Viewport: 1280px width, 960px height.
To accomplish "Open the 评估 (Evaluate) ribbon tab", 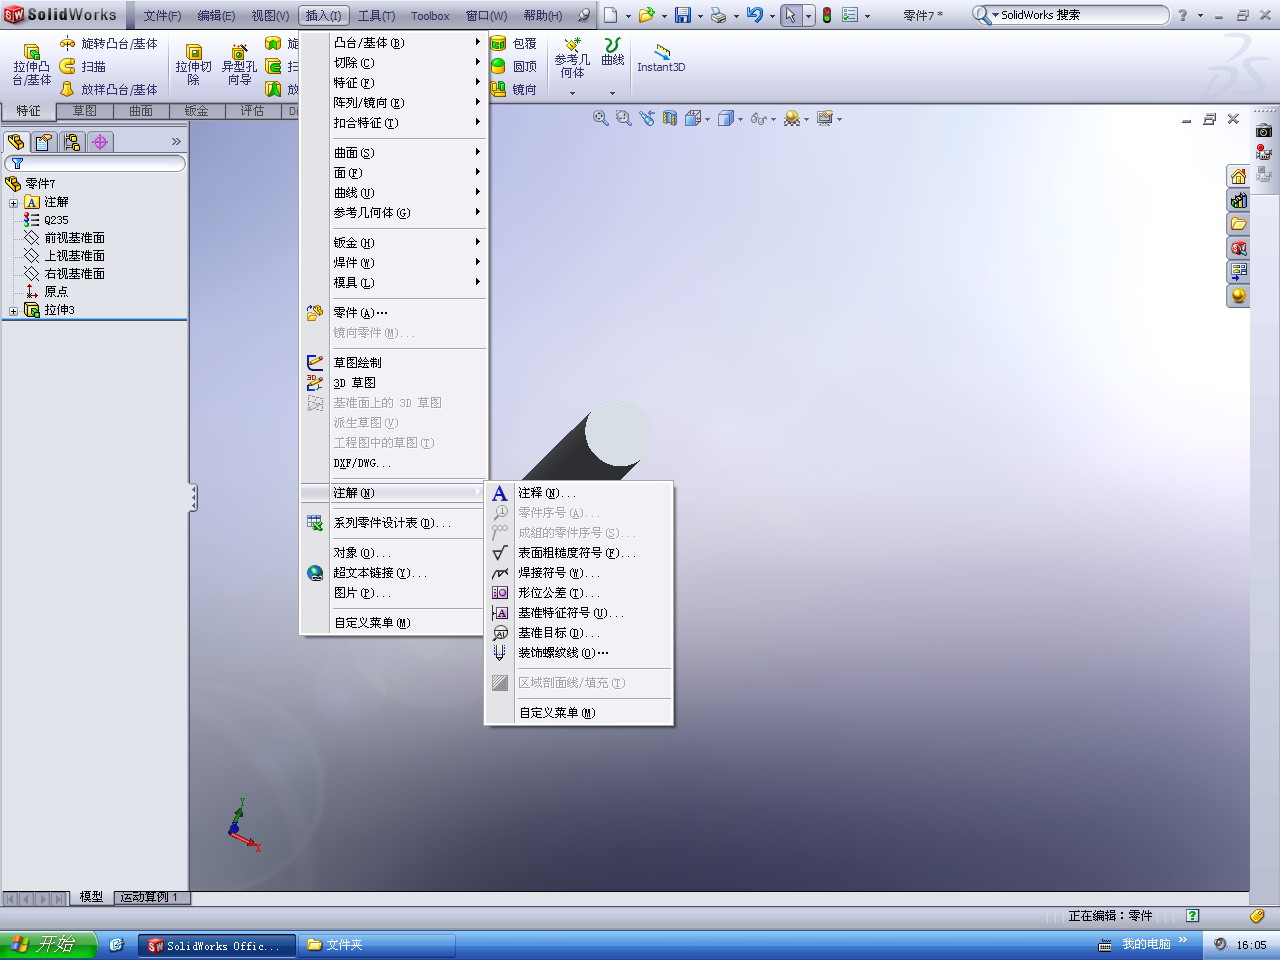I will pyautogui.click(x=252, y=111).
